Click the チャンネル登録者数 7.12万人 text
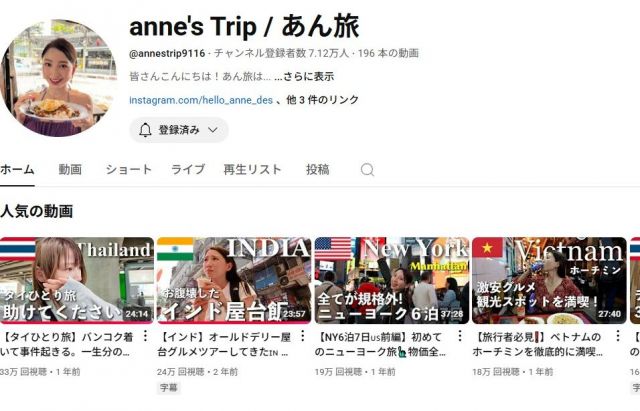This screenshot has height=411, width=640. 282,53
